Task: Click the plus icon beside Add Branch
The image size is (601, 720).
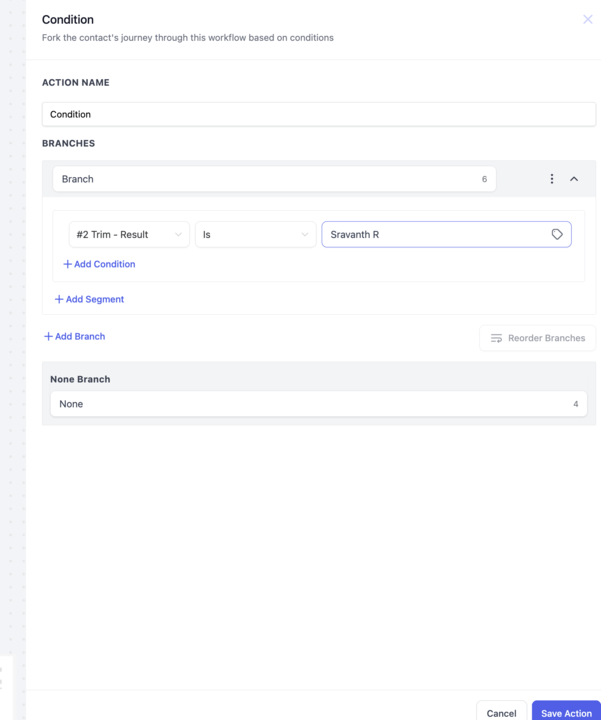Action: (x=48, y=337)
